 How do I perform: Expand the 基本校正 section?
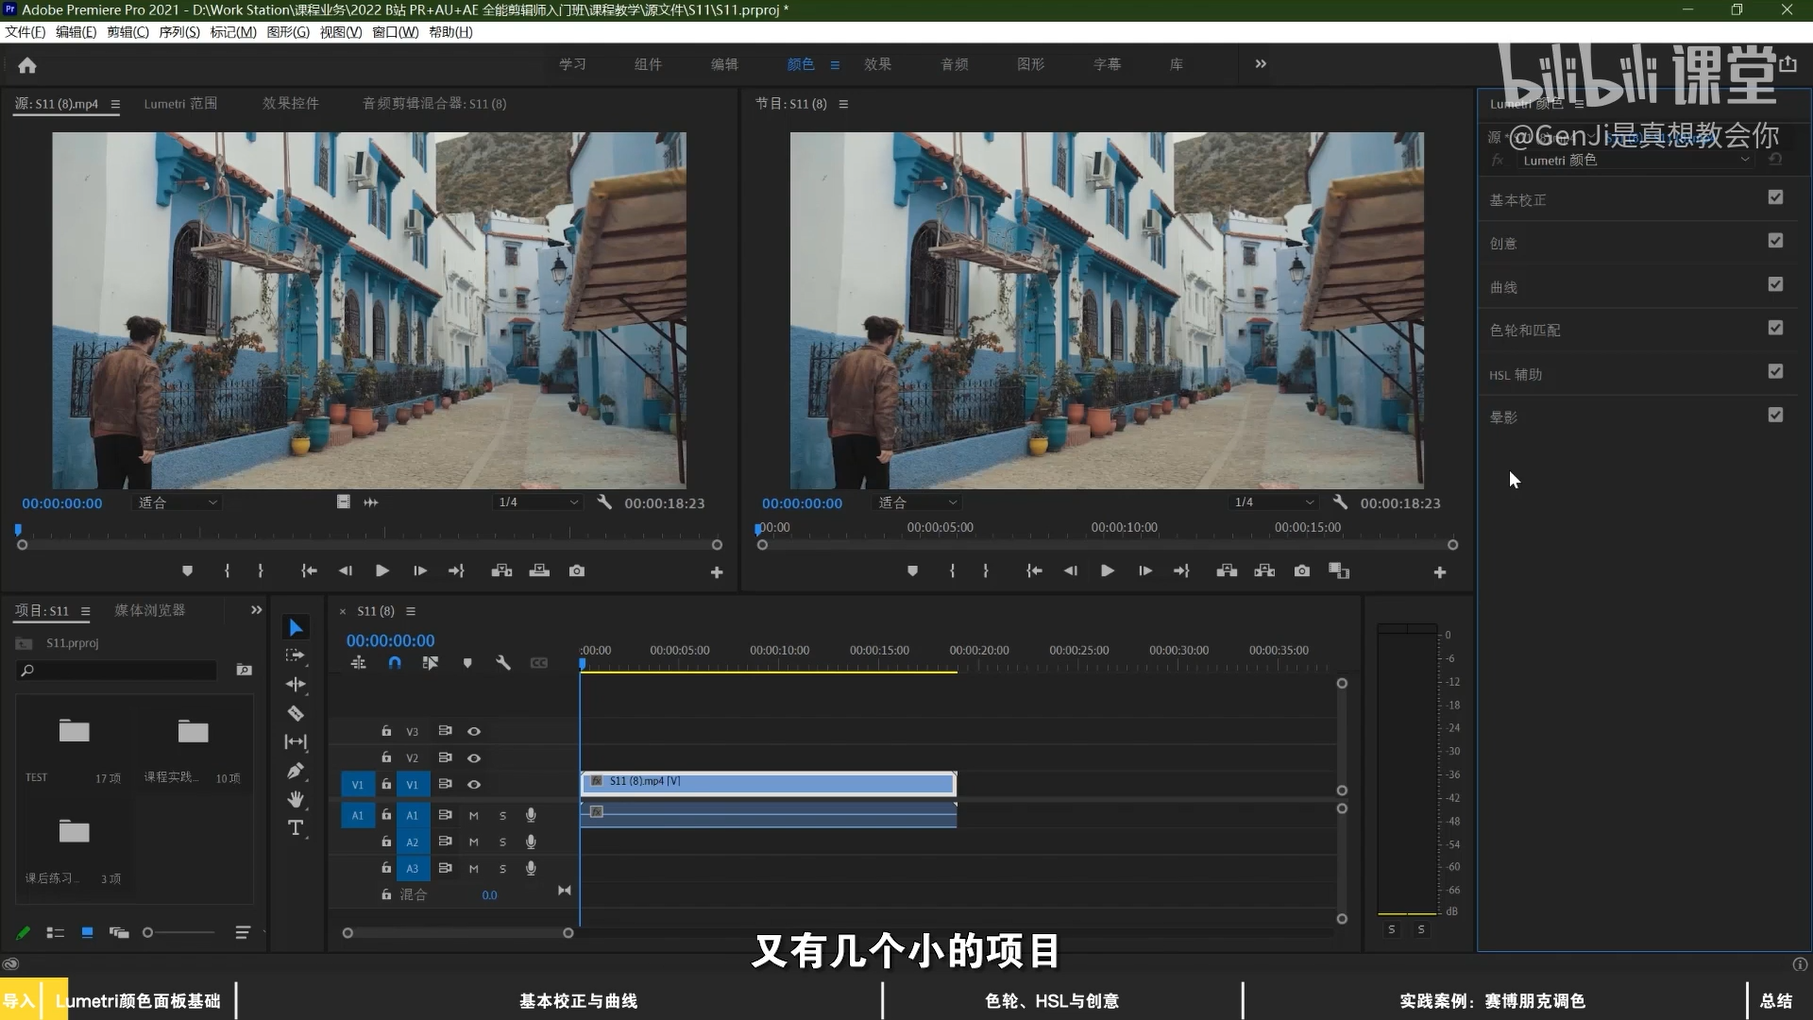[1518, 200]
